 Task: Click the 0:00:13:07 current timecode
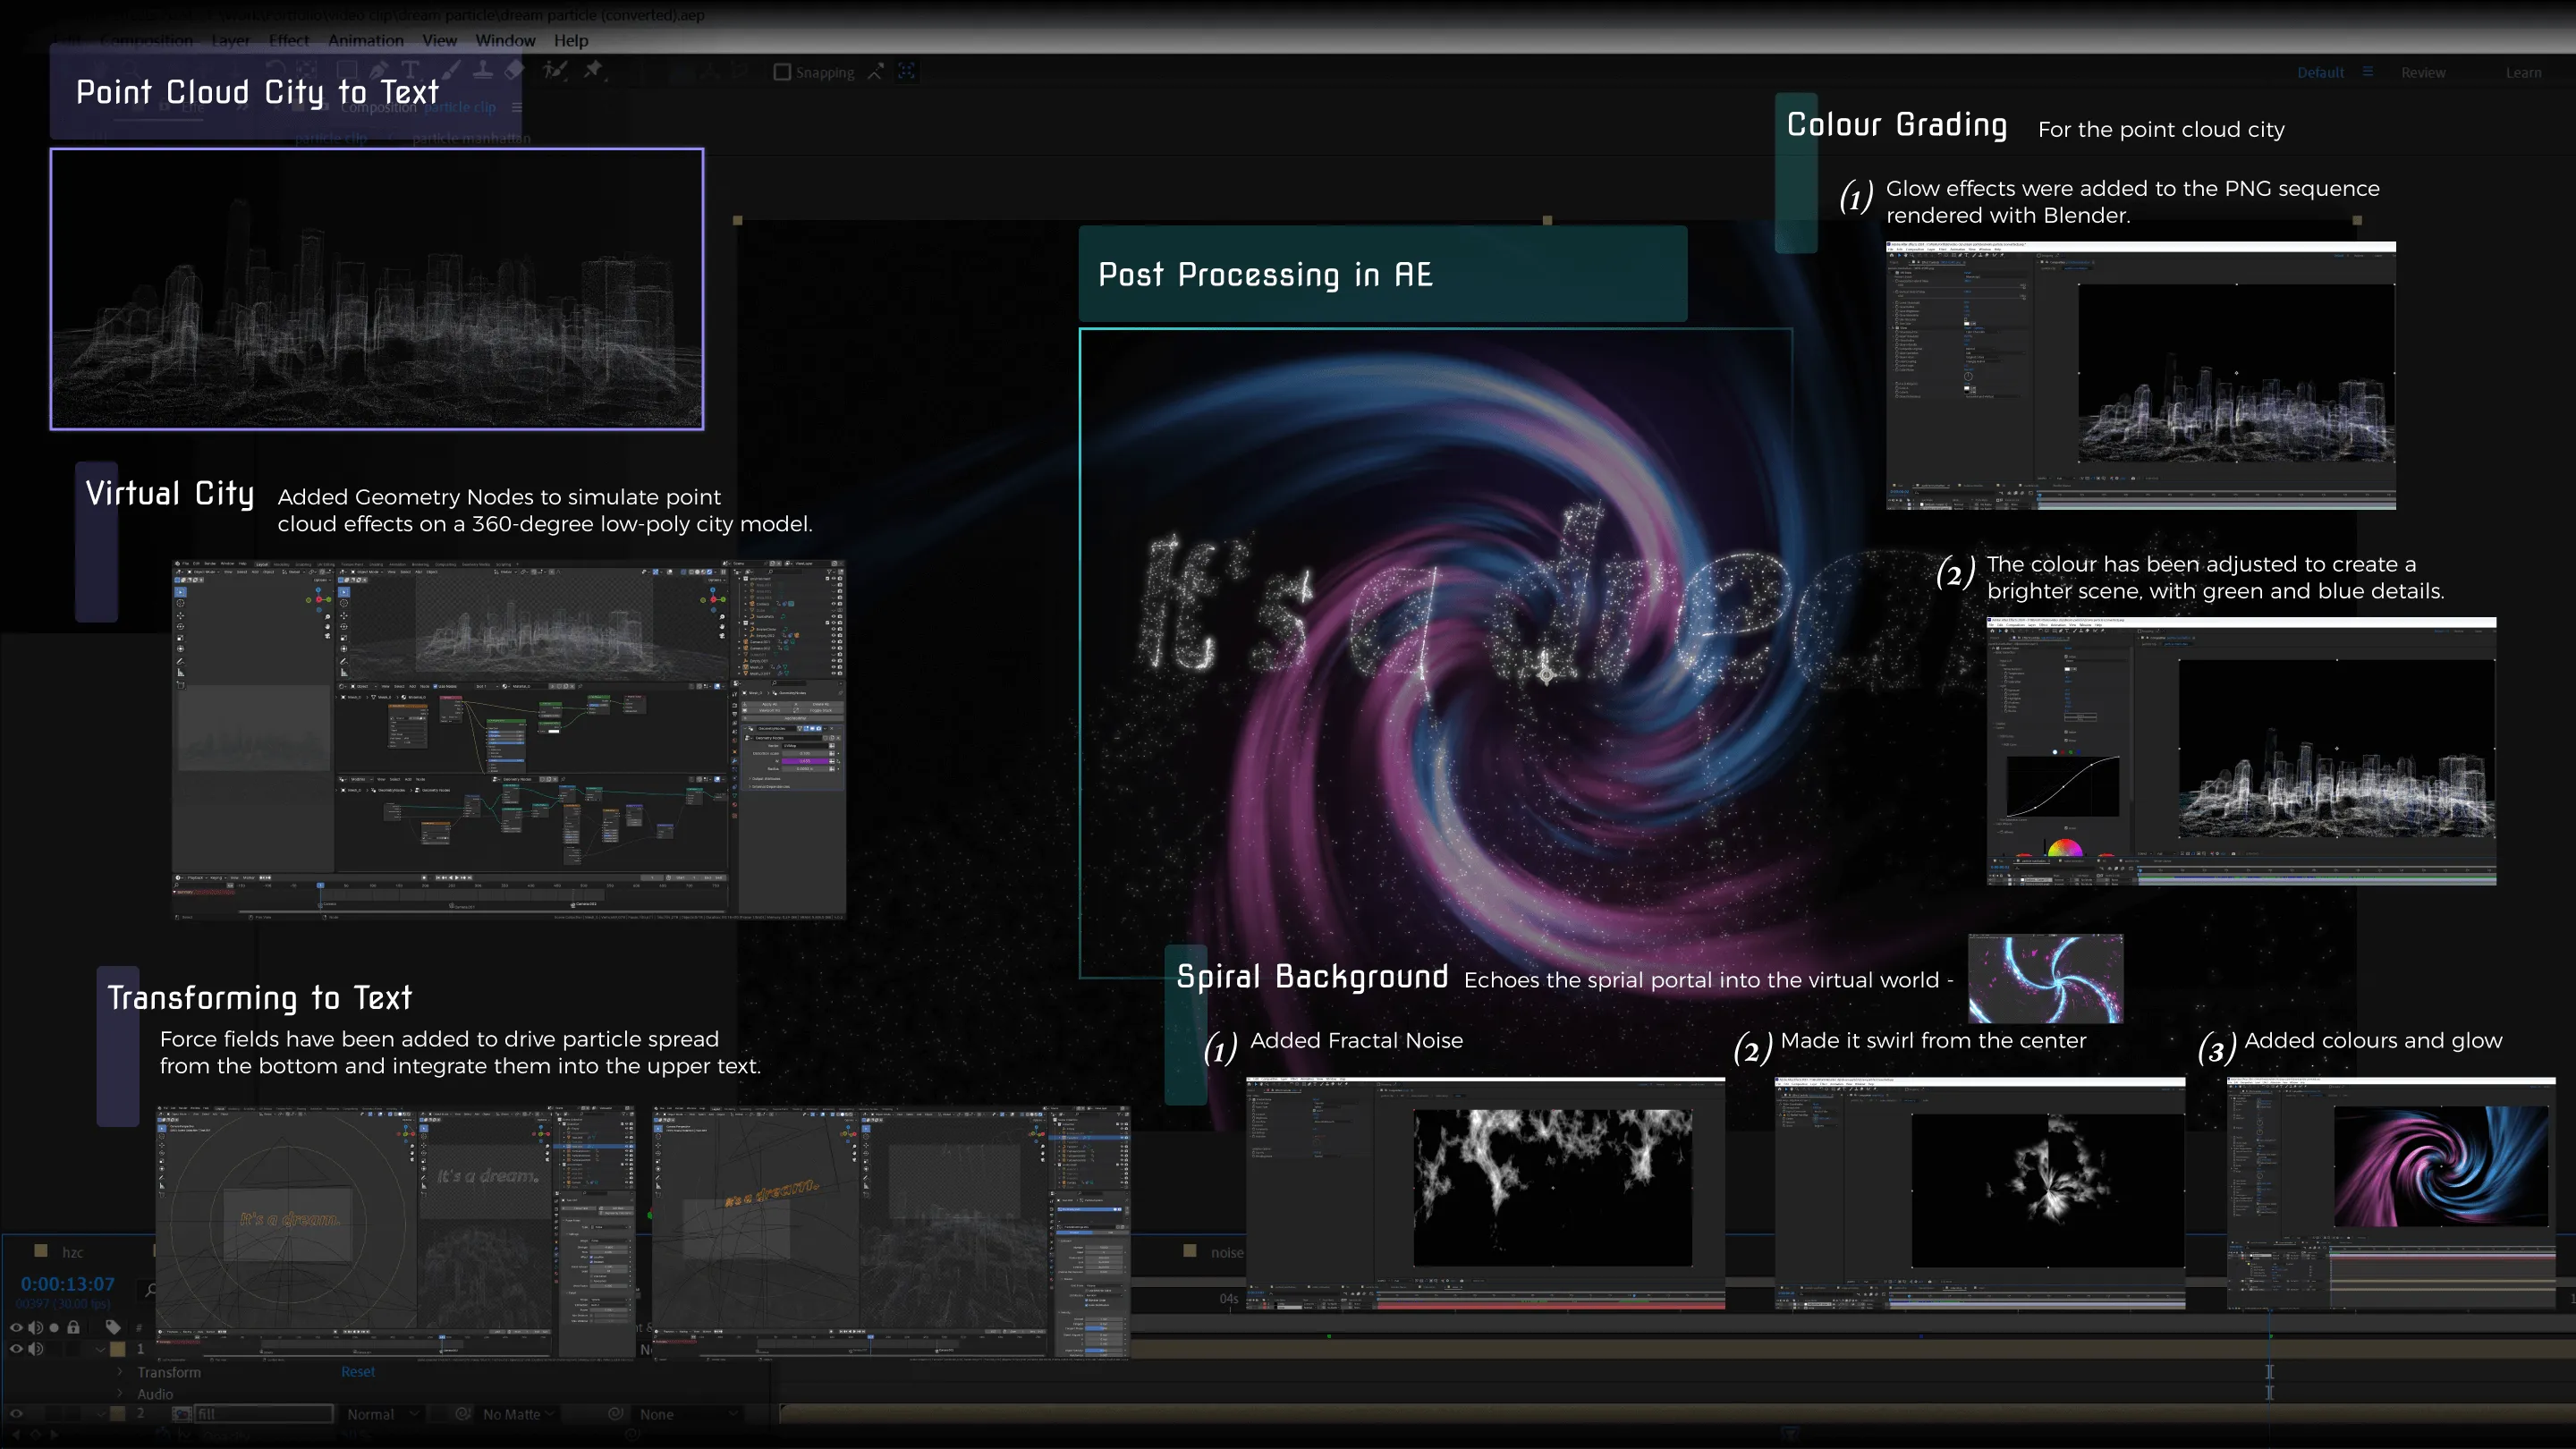(68, 1284)
